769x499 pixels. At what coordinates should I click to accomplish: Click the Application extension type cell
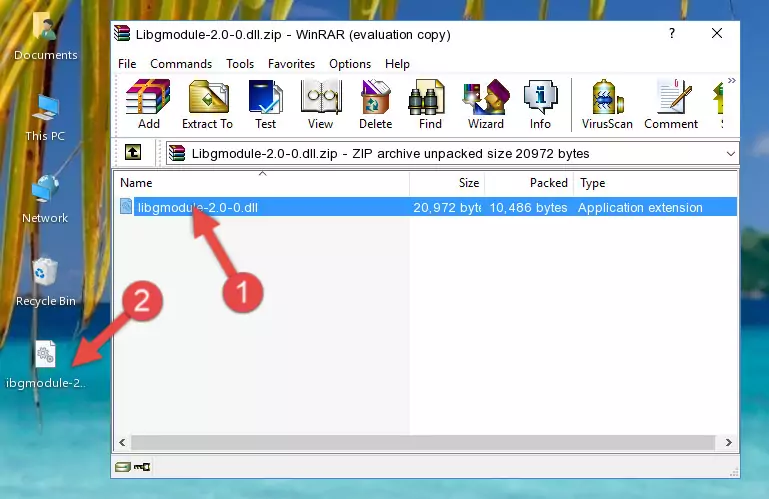(640, 208)
